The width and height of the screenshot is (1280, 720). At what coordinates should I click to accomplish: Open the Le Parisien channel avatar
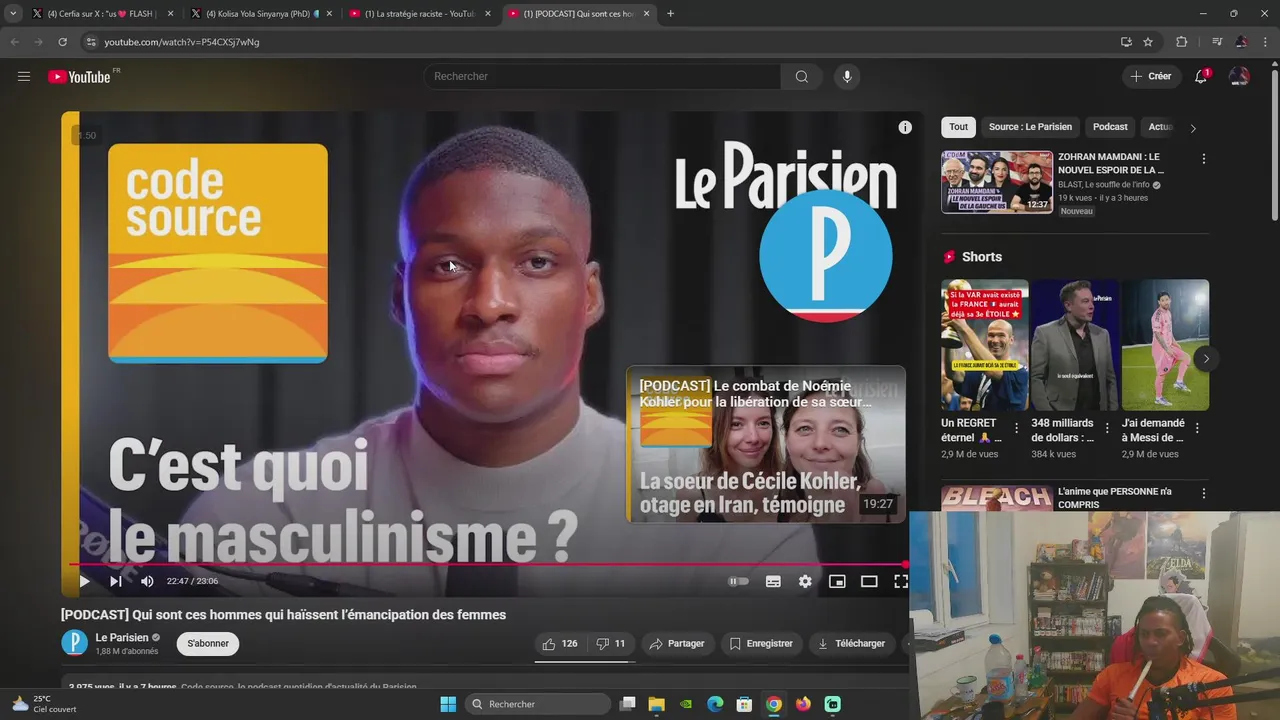[75, 643]
